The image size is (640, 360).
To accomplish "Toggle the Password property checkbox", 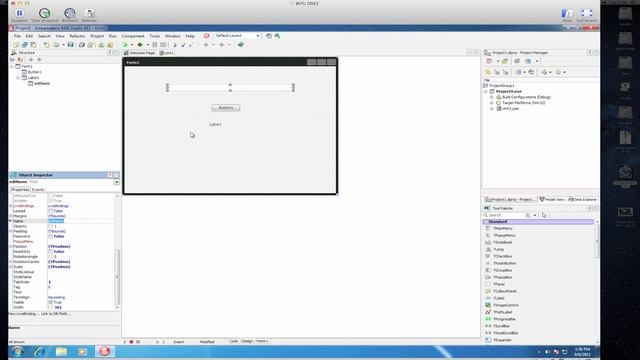I will click(x=51, y=236).
